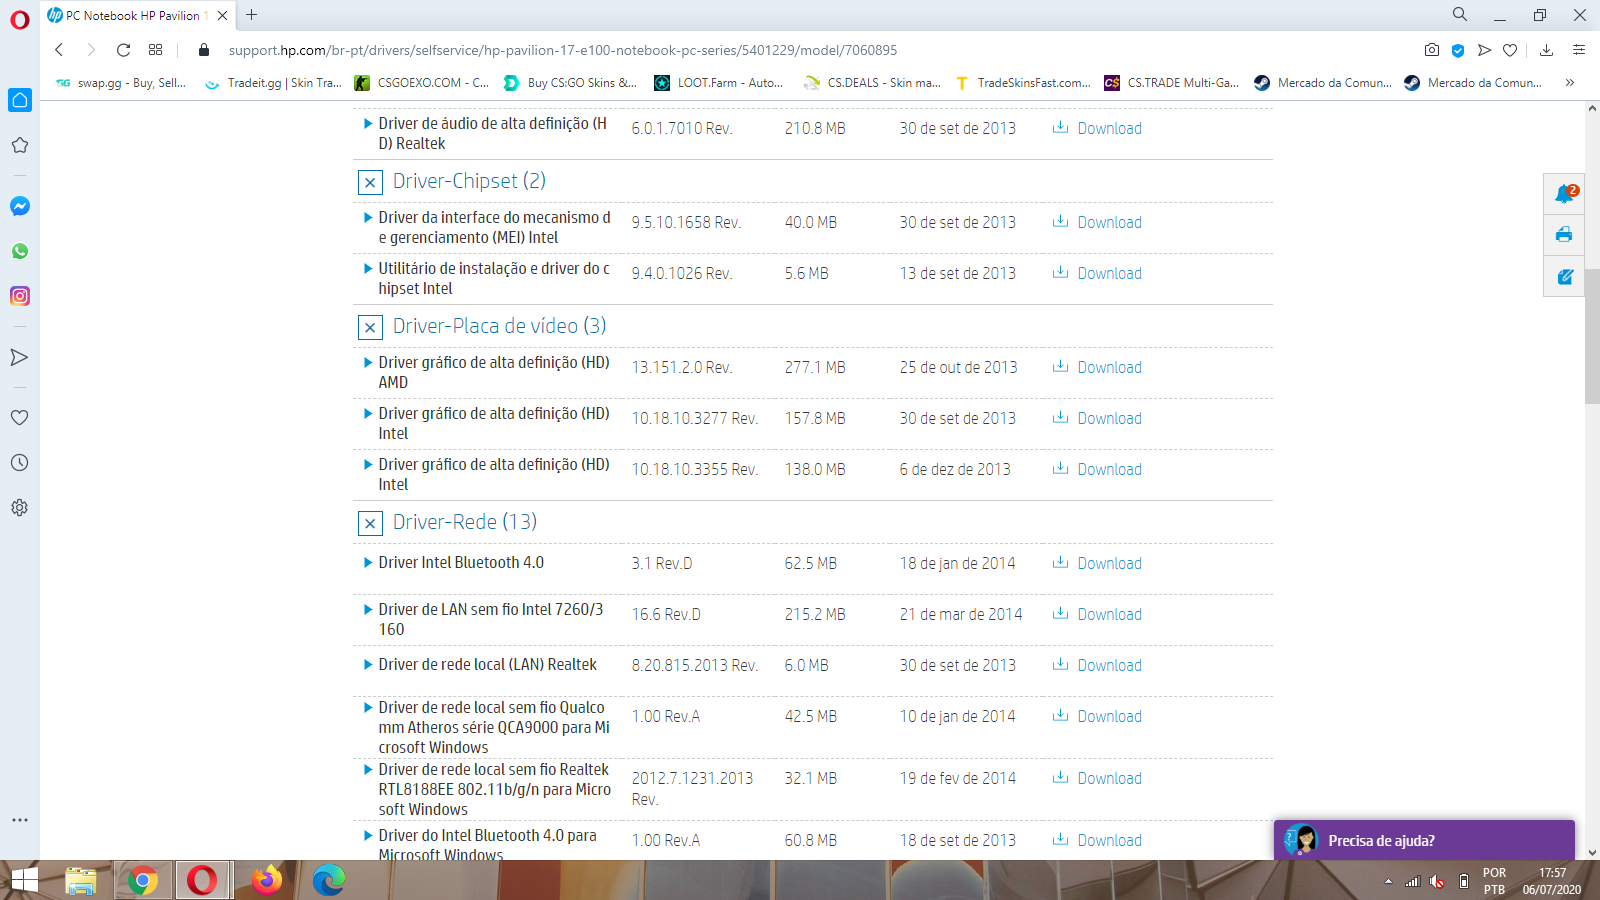Expand Intel MEI driver details
Screen dimensions: 1600x900
tap(368, 217)
